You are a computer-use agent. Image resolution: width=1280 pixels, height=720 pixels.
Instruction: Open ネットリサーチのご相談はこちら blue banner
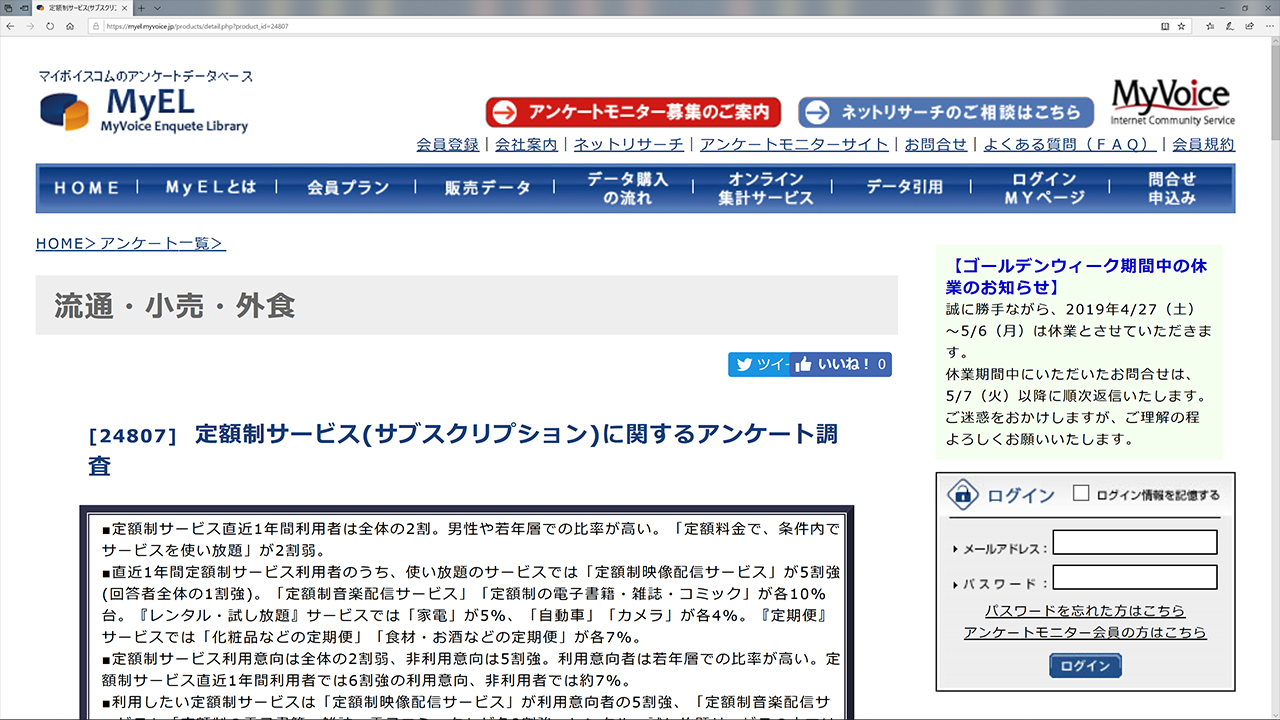(x=946, y=112)
